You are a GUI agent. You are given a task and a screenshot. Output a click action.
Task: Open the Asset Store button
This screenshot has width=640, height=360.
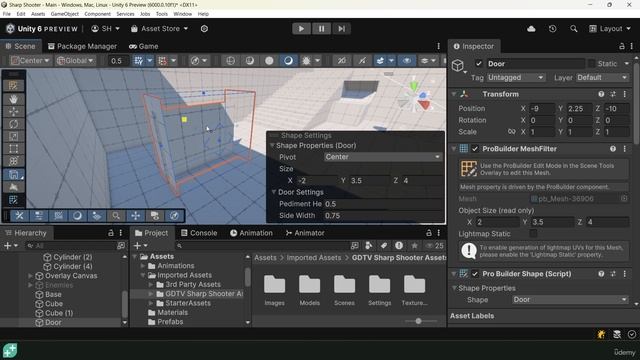159,29
